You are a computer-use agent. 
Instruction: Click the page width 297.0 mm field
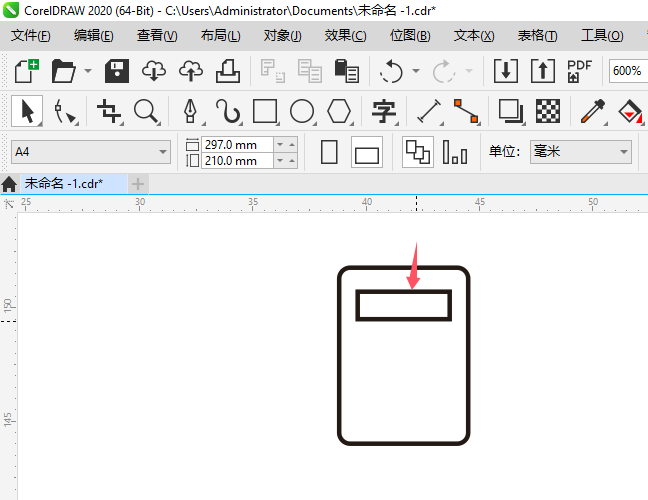point(238,145)
